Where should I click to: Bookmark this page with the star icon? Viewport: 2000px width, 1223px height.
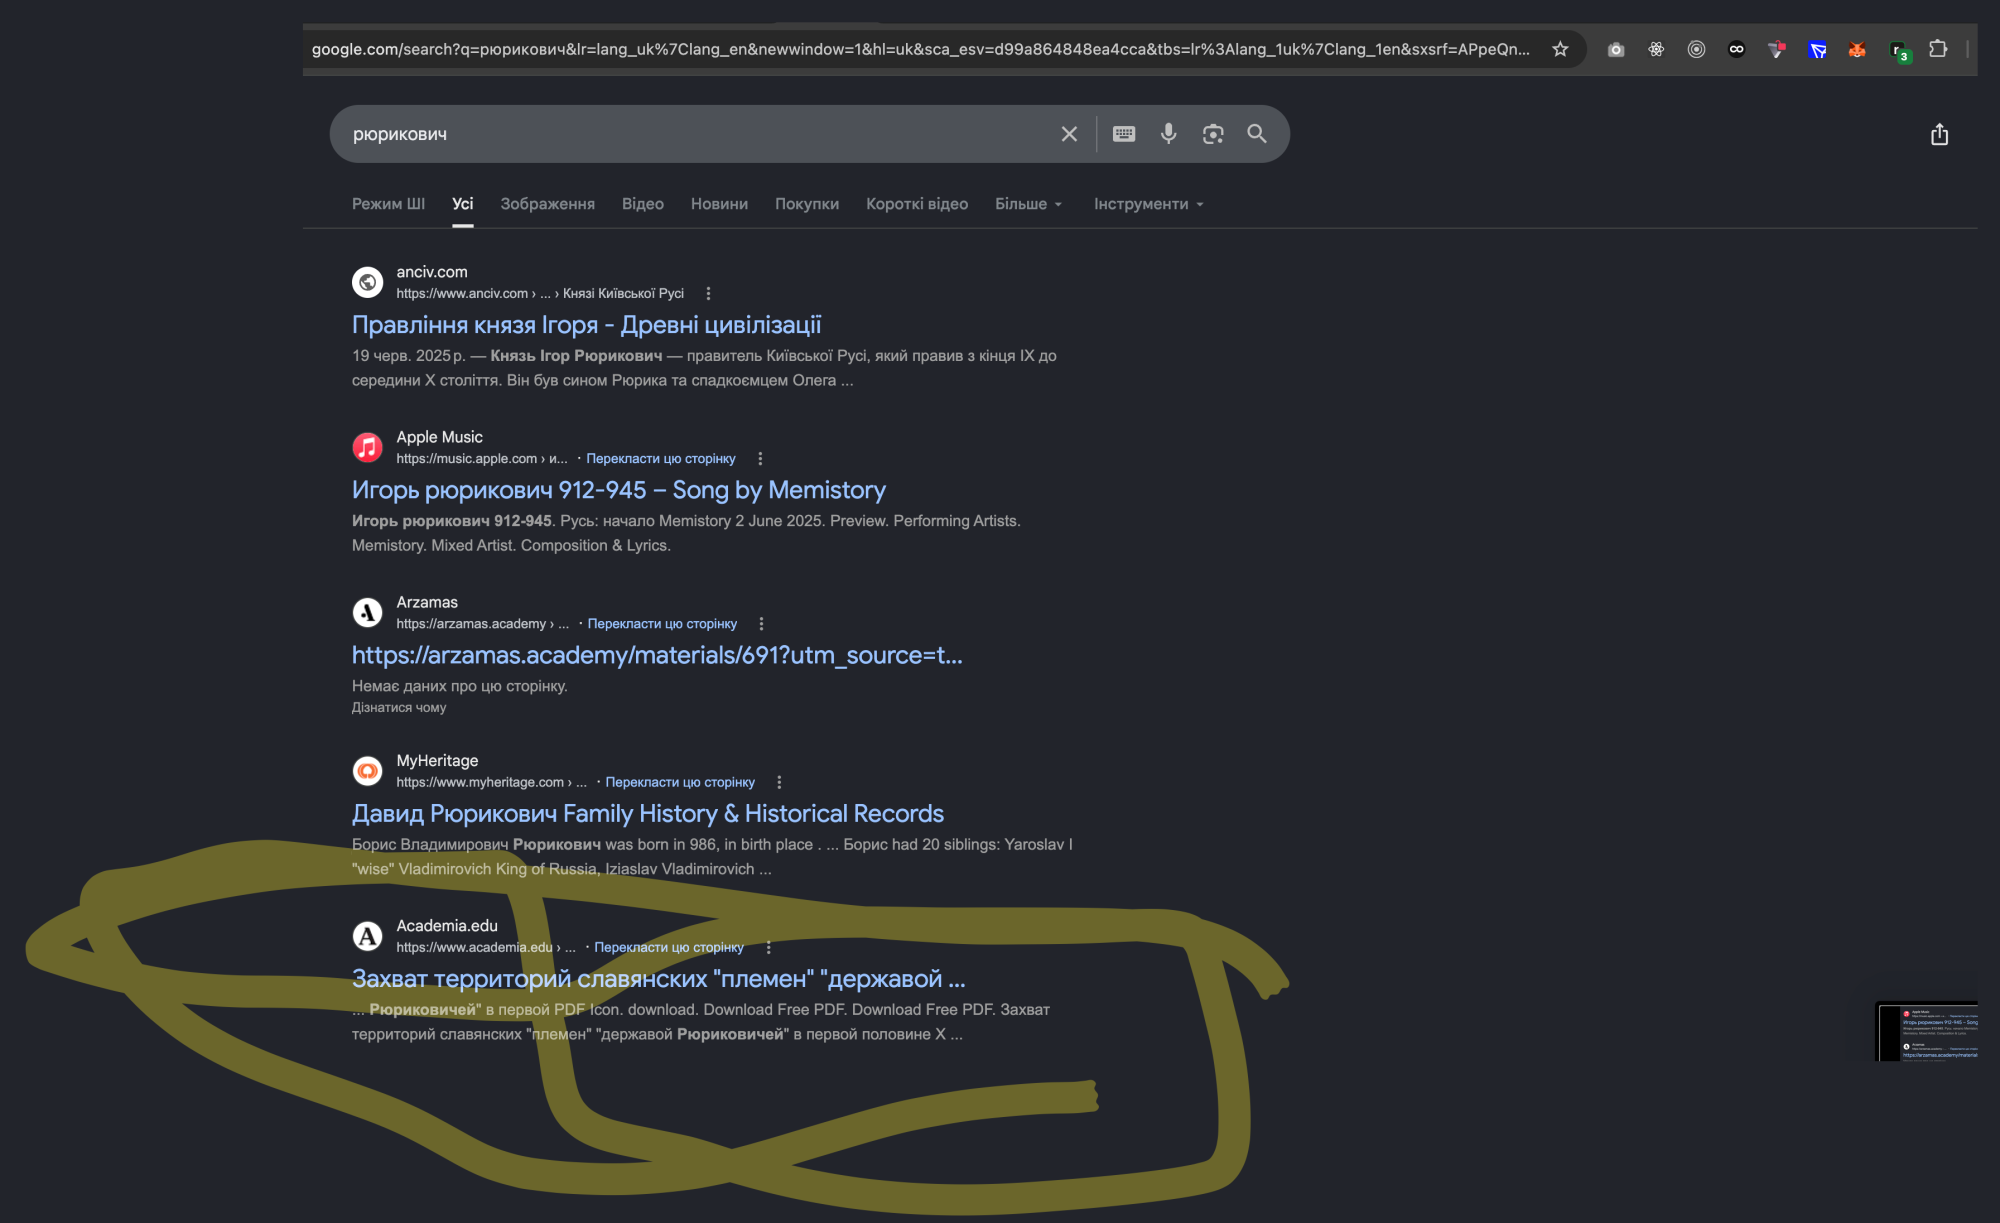1560,49
